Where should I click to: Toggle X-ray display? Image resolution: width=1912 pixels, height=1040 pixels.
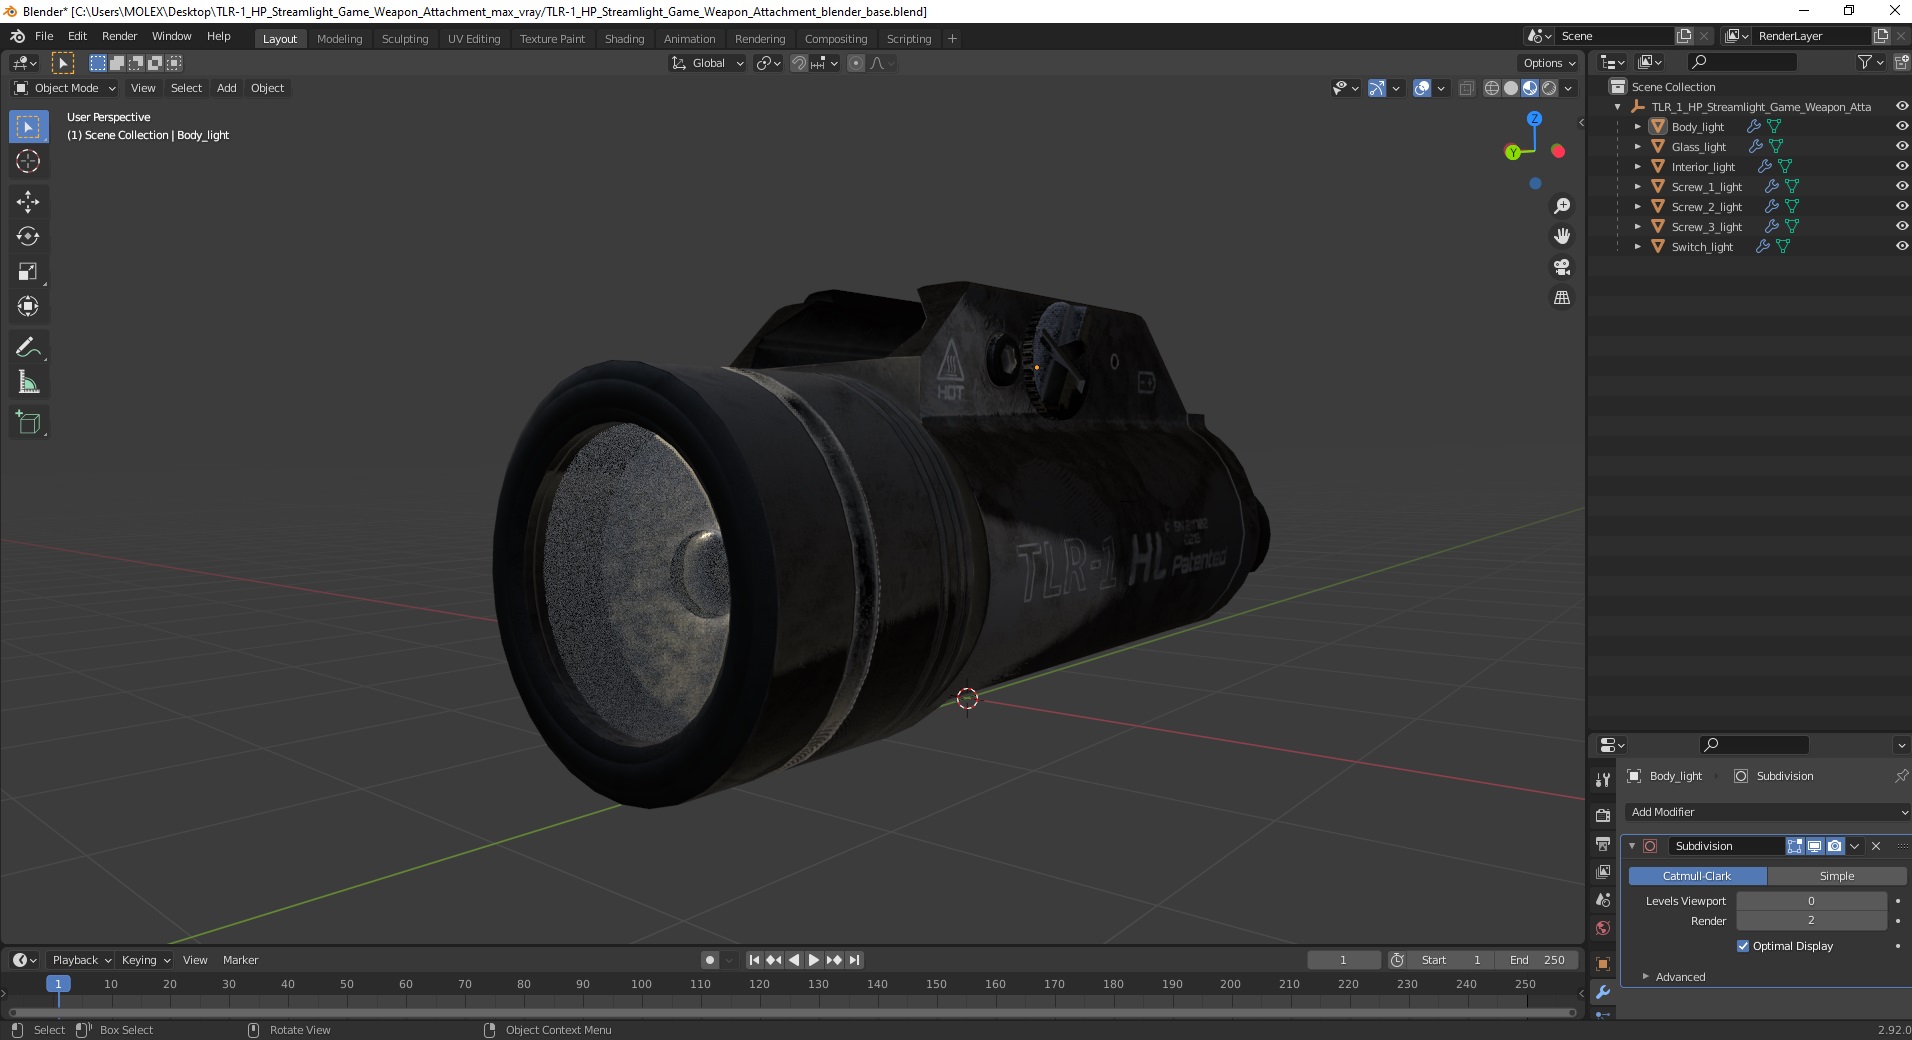1466,88
